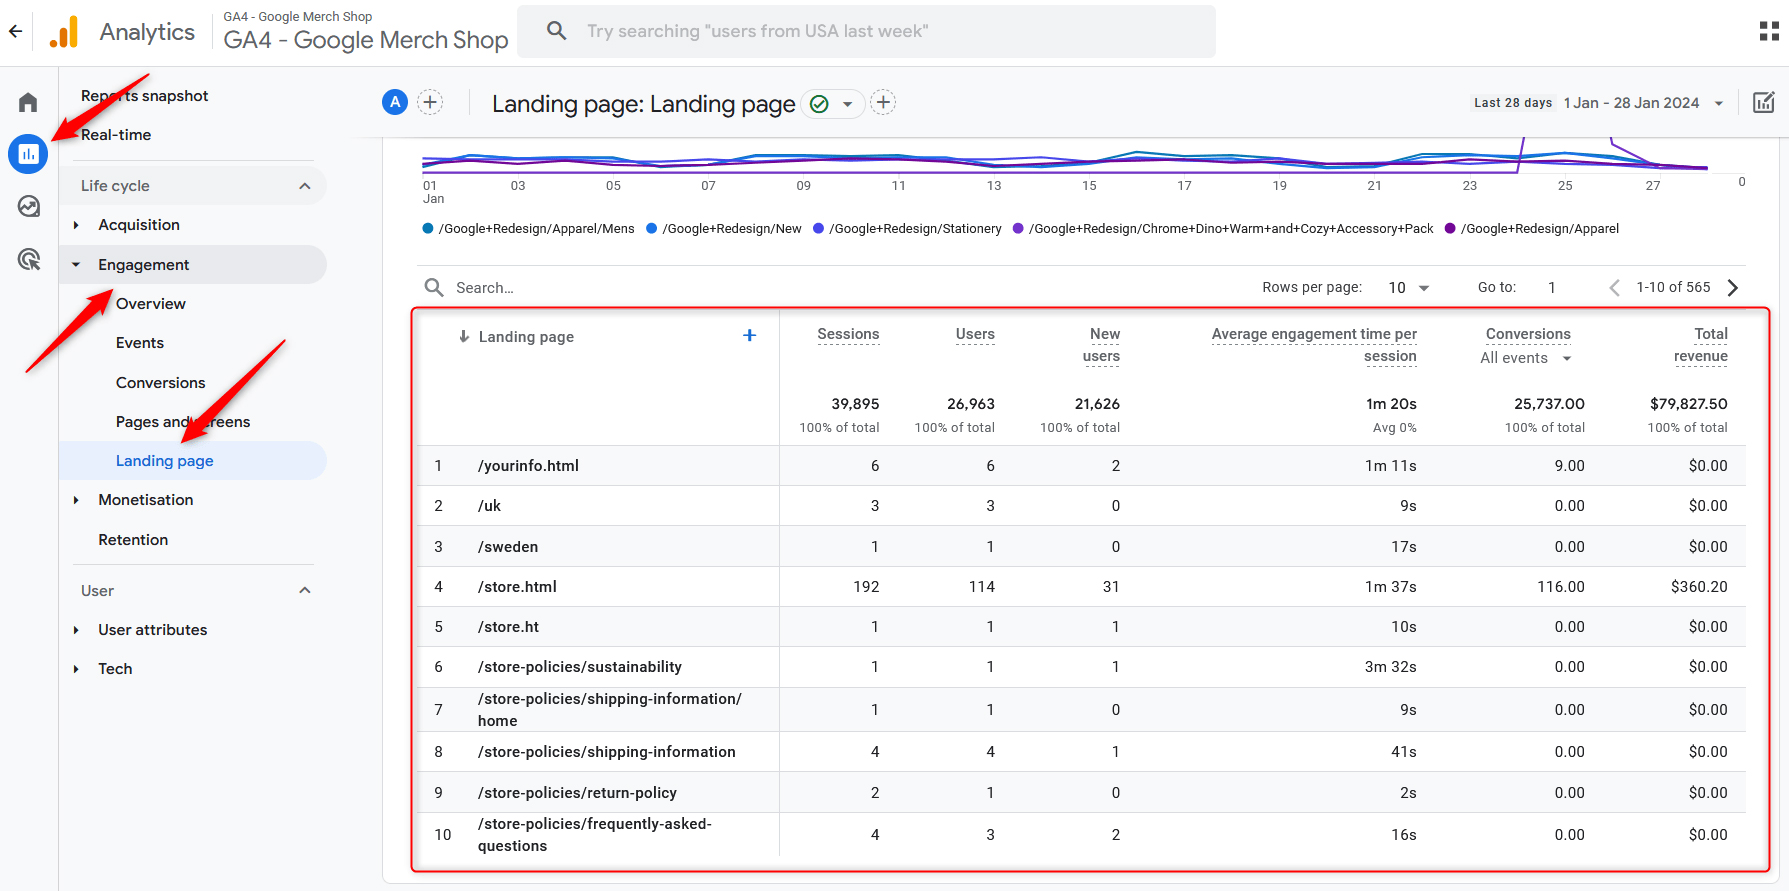Open the apps grid icon
Screen dimensions: 1789x891
1769,31
